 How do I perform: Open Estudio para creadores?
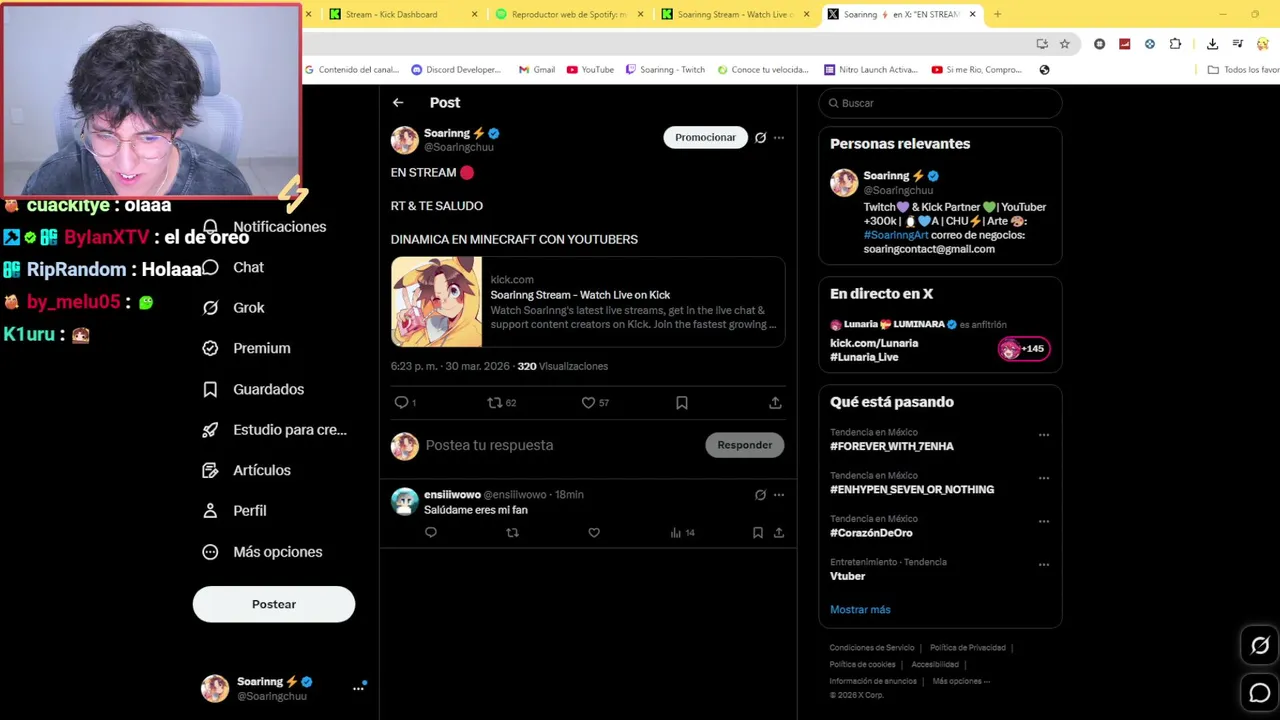(x=274, y=430)
